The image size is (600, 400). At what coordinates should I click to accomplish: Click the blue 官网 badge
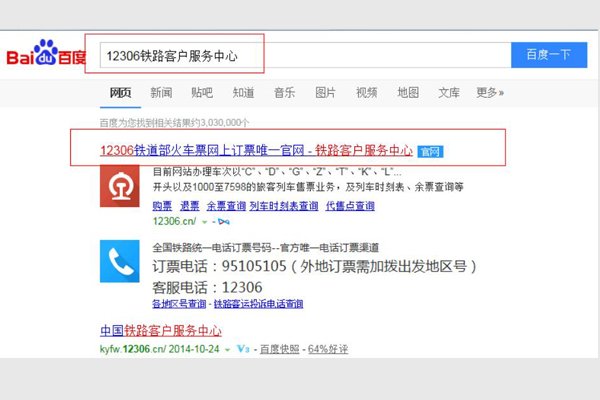pyautogui.click(x=430, y=152)
